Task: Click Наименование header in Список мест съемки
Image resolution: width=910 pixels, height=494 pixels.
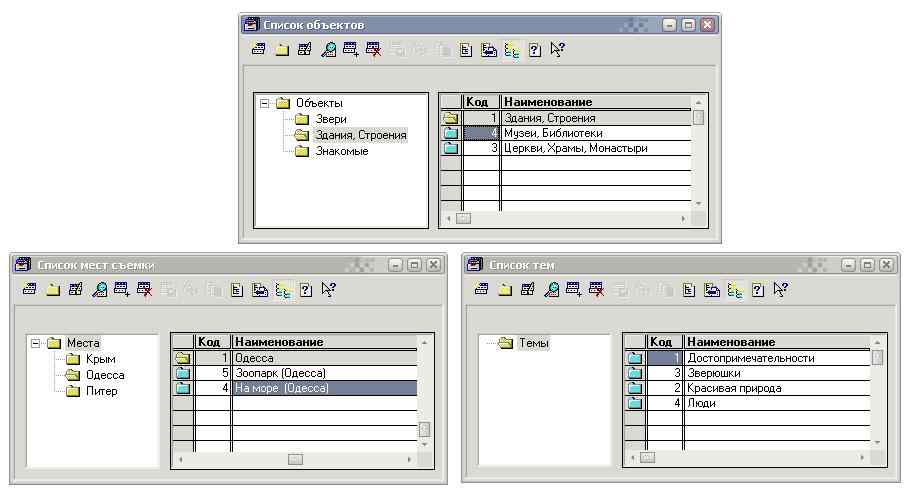Action: tap(324, 342)
